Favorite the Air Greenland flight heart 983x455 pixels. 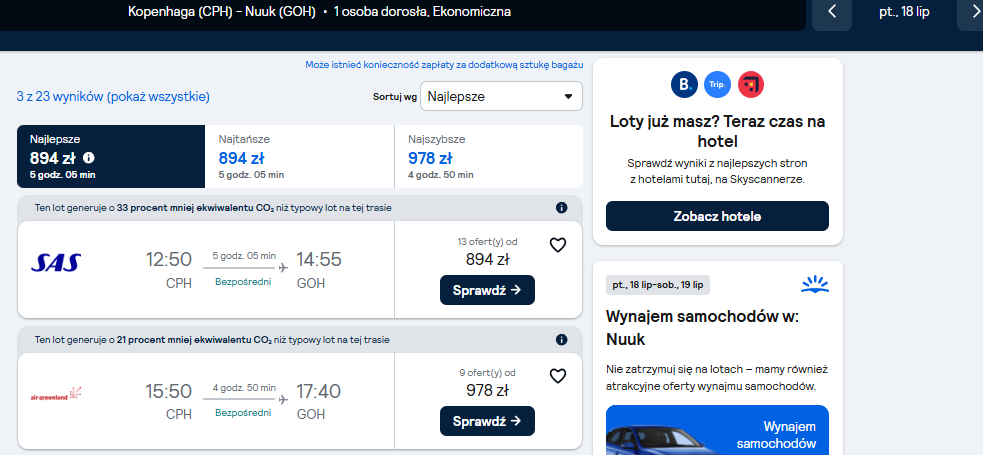pos(557,376)
